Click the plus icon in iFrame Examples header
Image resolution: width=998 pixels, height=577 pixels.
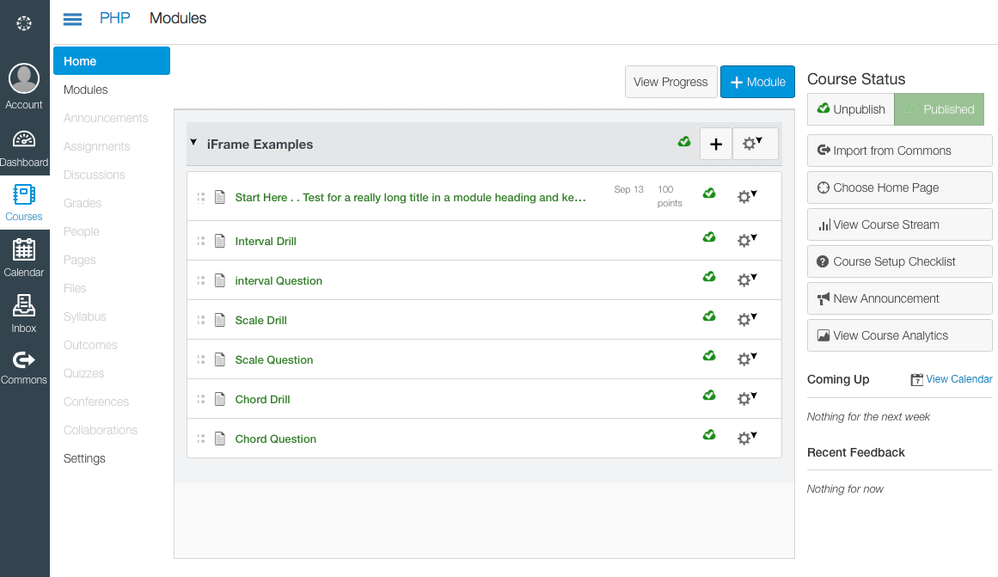click(x=715, y=144)
